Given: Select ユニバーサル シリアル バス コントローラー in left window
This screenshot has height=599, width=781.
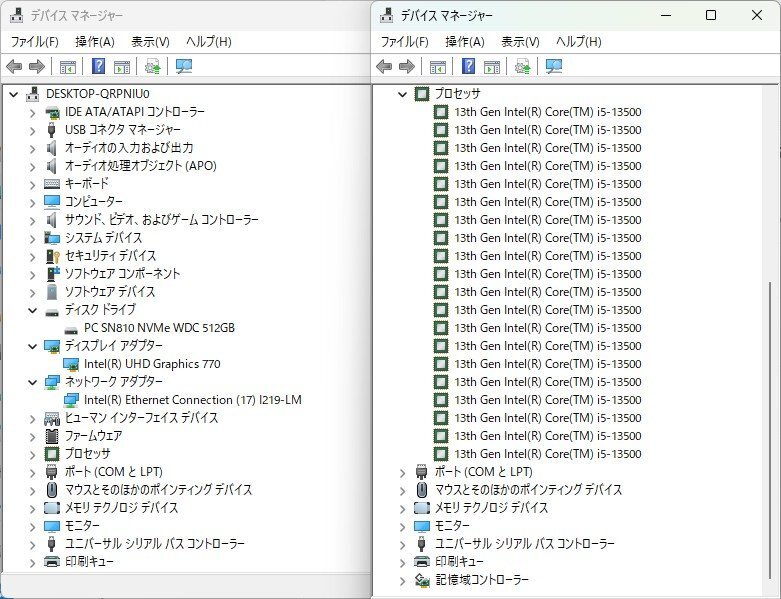Looking at the screenshot, I should pyautogui.click(x=155, y=544).
